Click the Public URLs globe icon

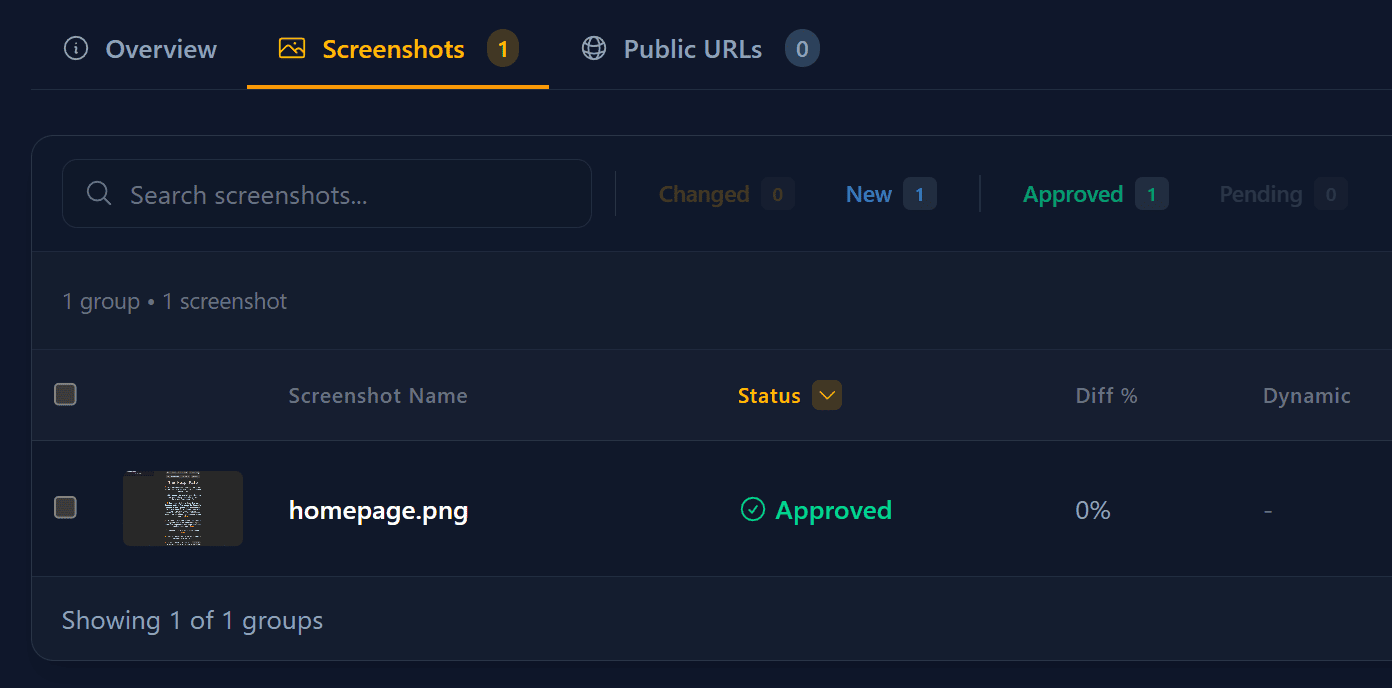pos(594,49)
